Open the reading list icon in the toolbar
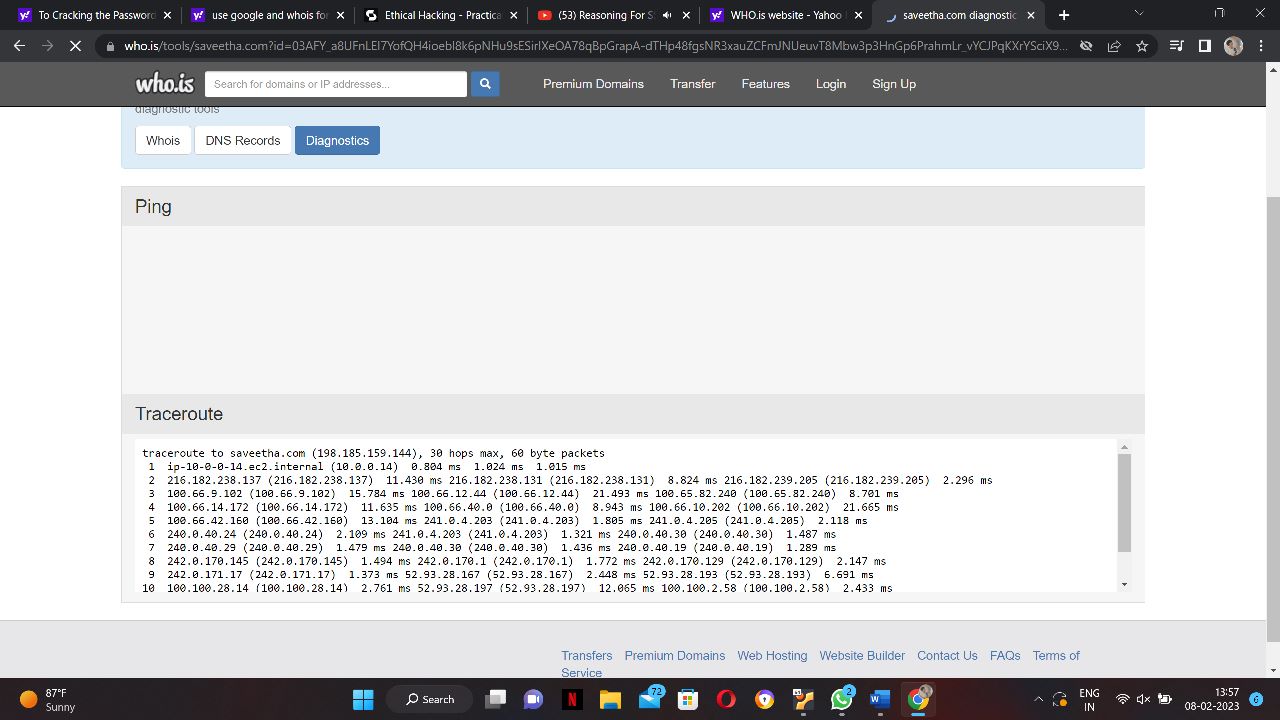 [x=1176, y=45]
